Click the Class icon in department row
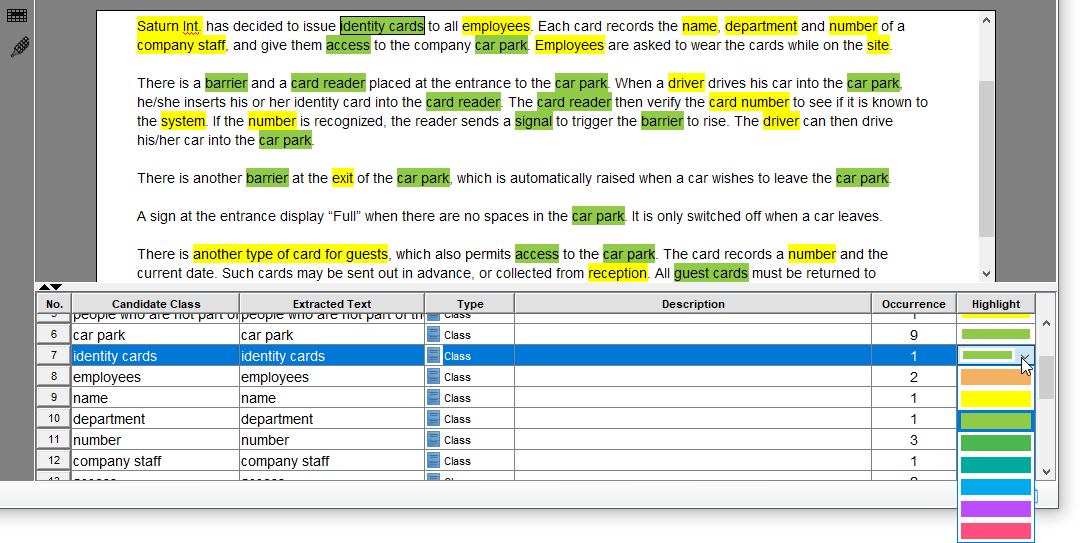Screen dimensions: 1080x543 (433, 419)
